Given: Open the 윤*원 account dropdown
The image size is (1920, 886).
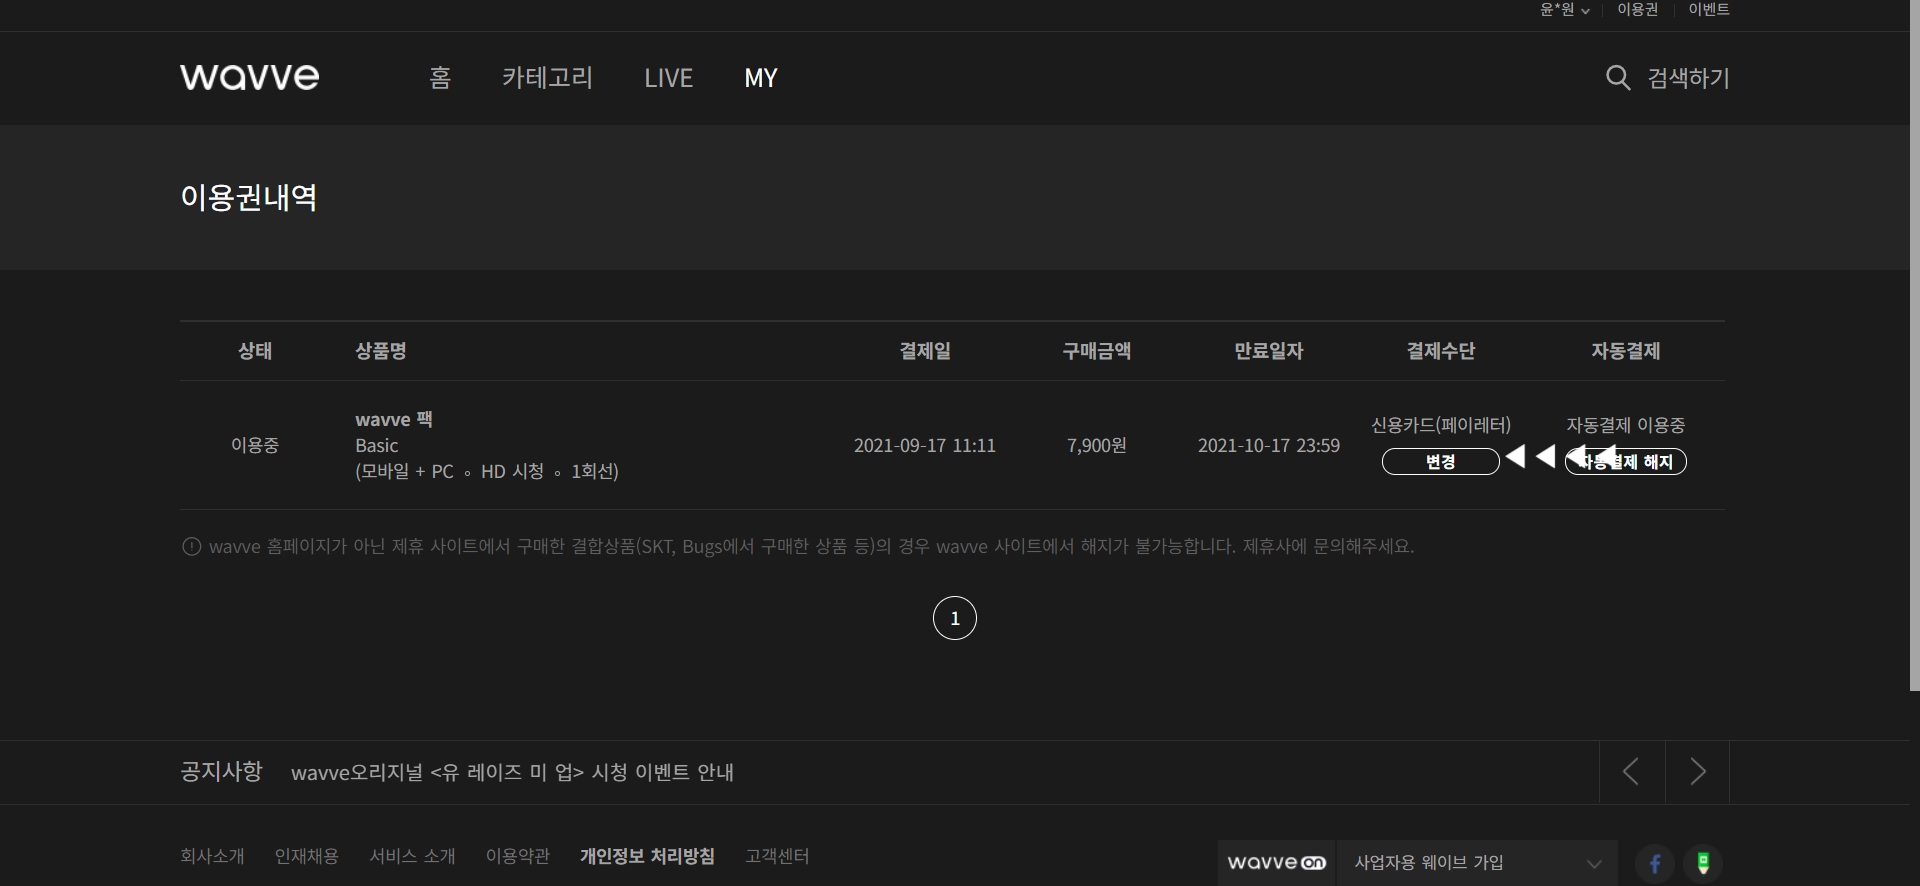Looking at the screenshot, I should click(x=1564, y=9).
